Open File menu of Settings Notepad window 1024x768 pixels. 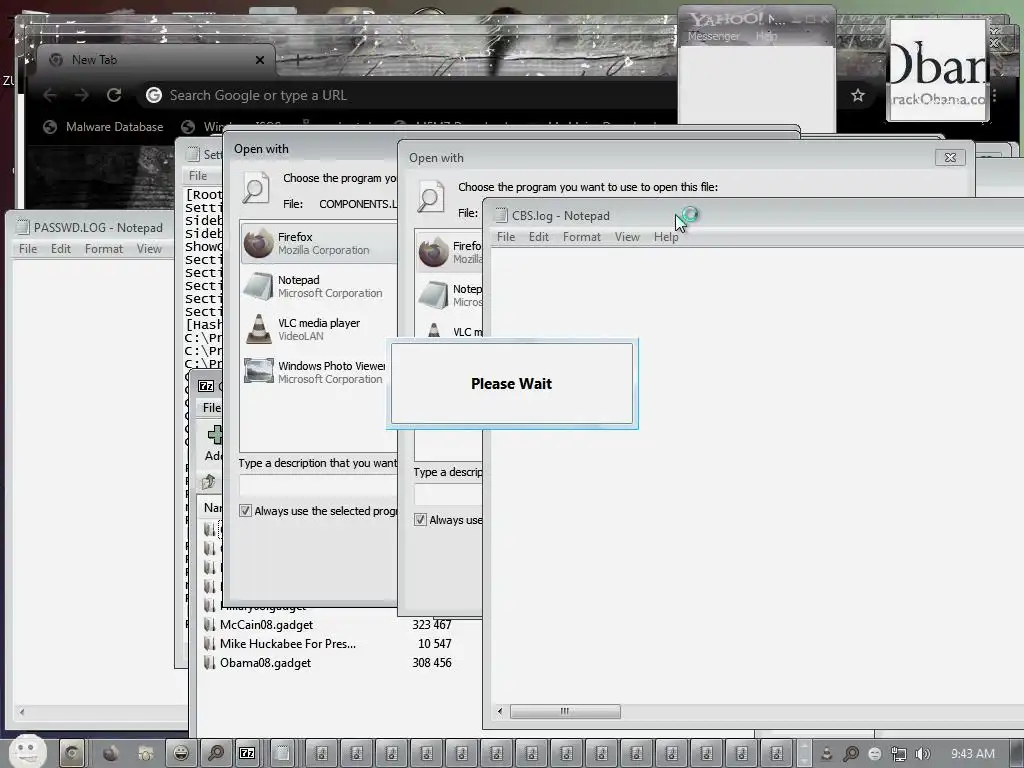pyautogui.click(x=198, y=176)
